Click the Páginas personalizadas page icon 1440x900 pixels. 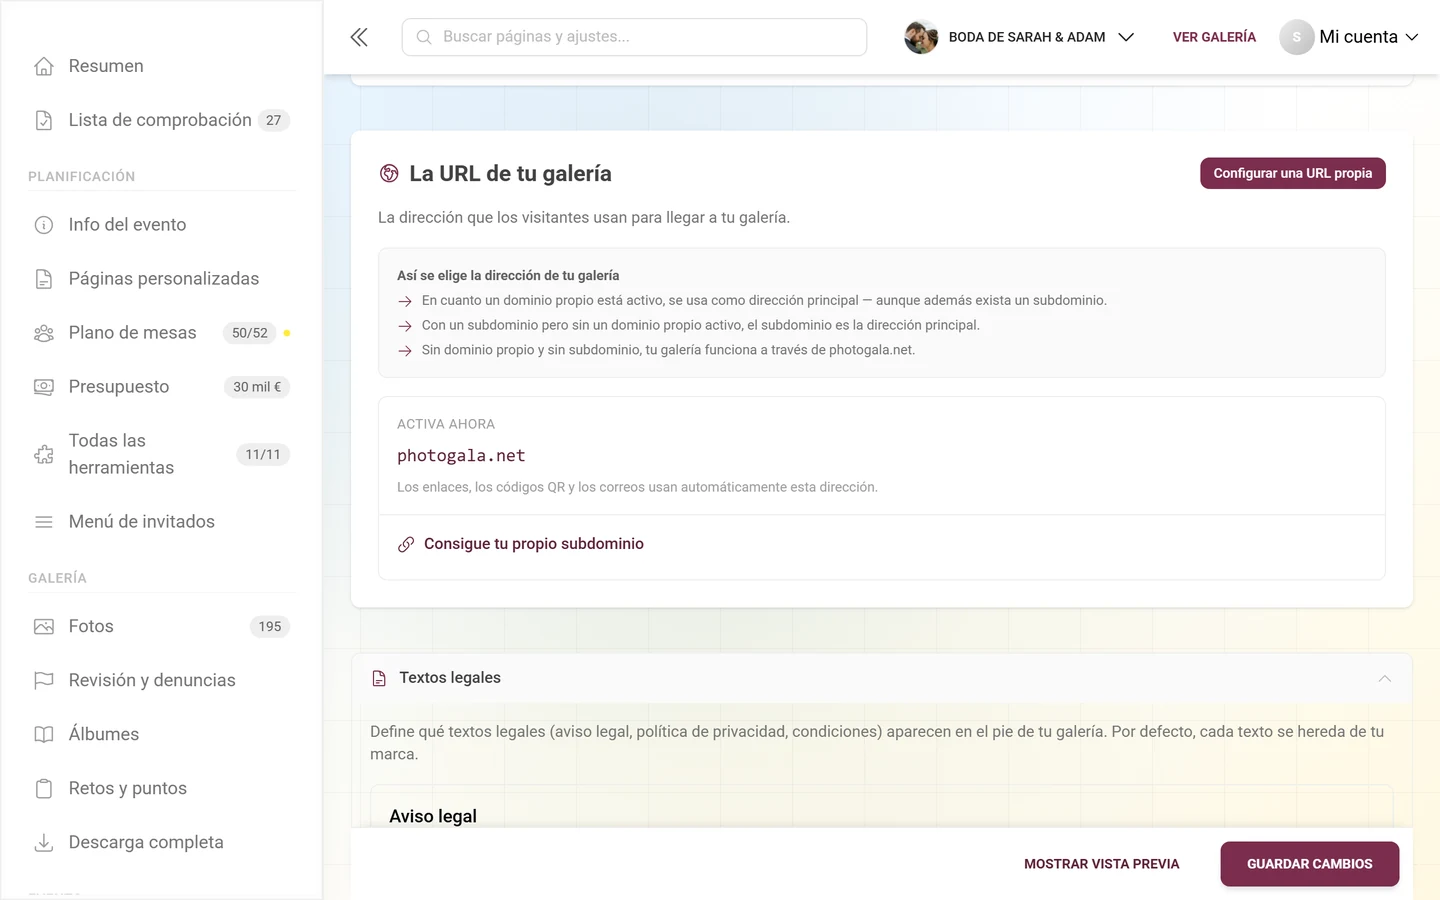pos(44,279)
